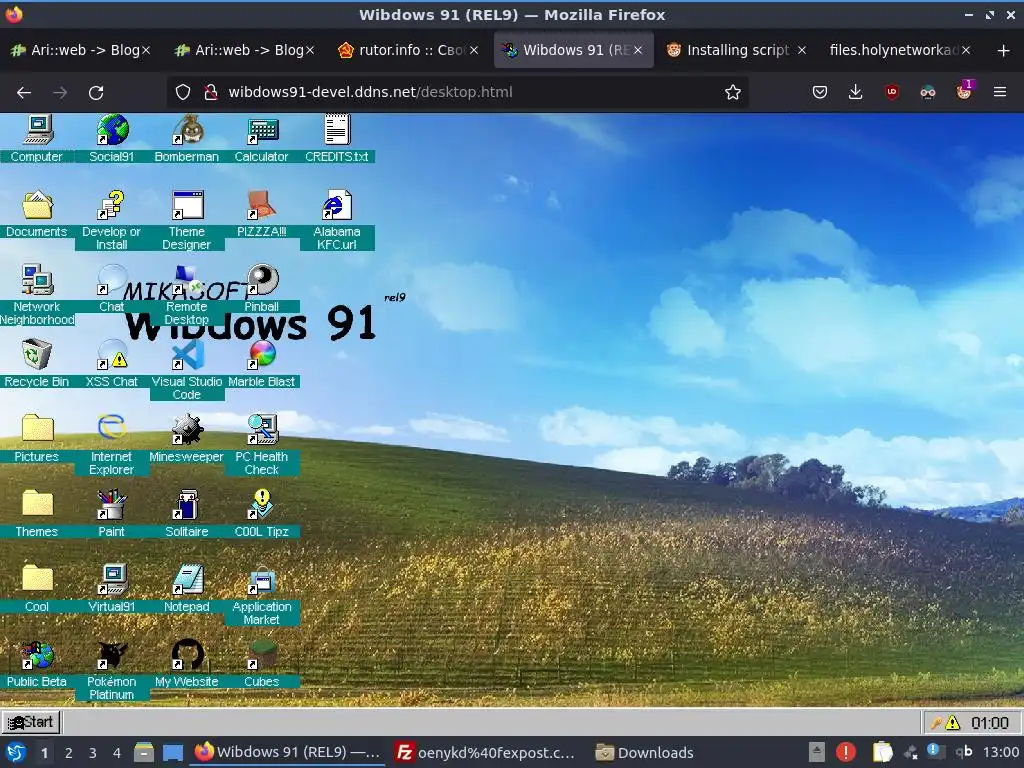
Task: Open the Computer desktop icon
Action: coord(37,129)
